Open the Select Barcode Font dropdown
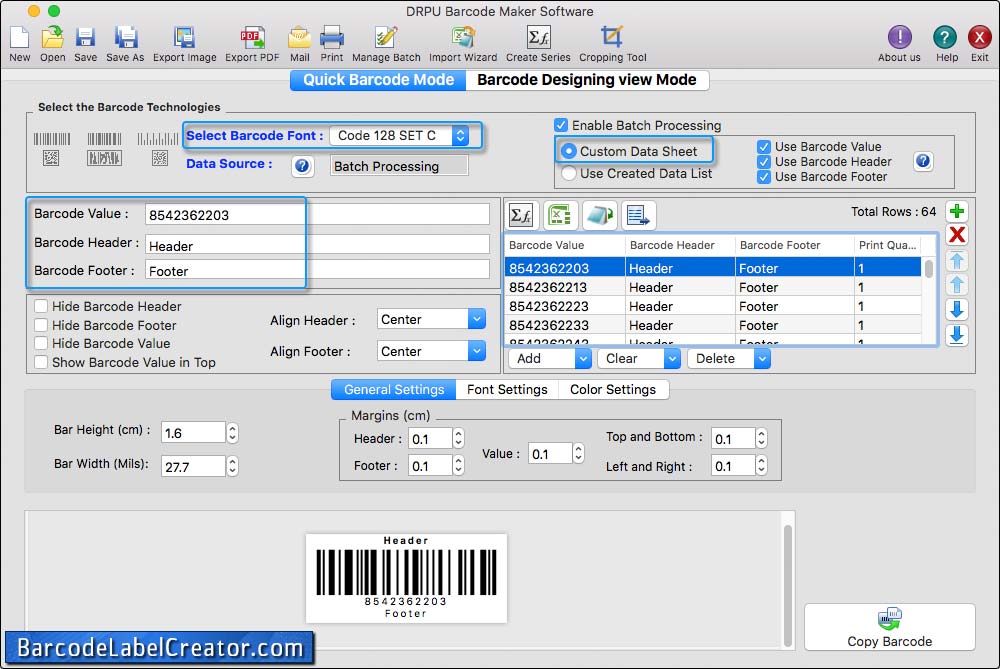The height and width of the screenshot is (669, 1000). point(399,135)
